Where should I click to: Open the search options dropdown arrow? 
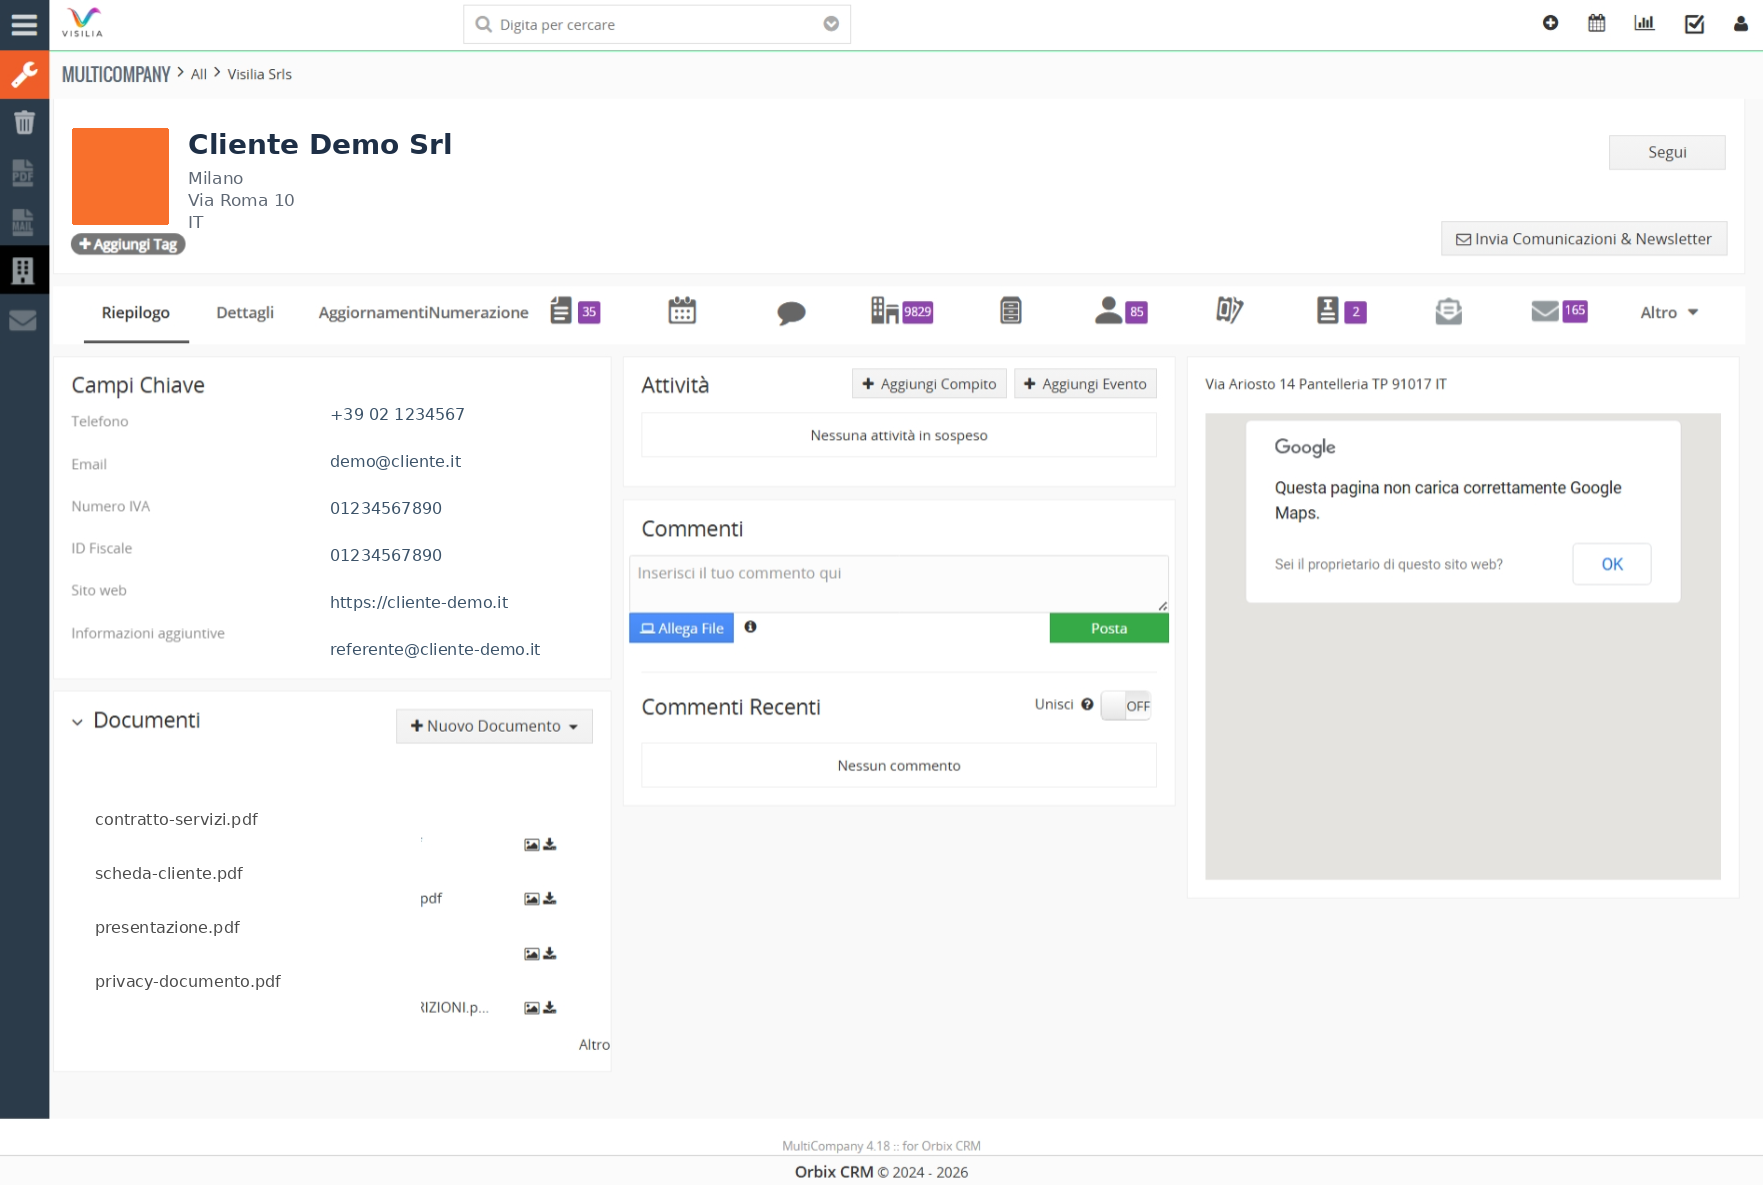pos(831,24)
